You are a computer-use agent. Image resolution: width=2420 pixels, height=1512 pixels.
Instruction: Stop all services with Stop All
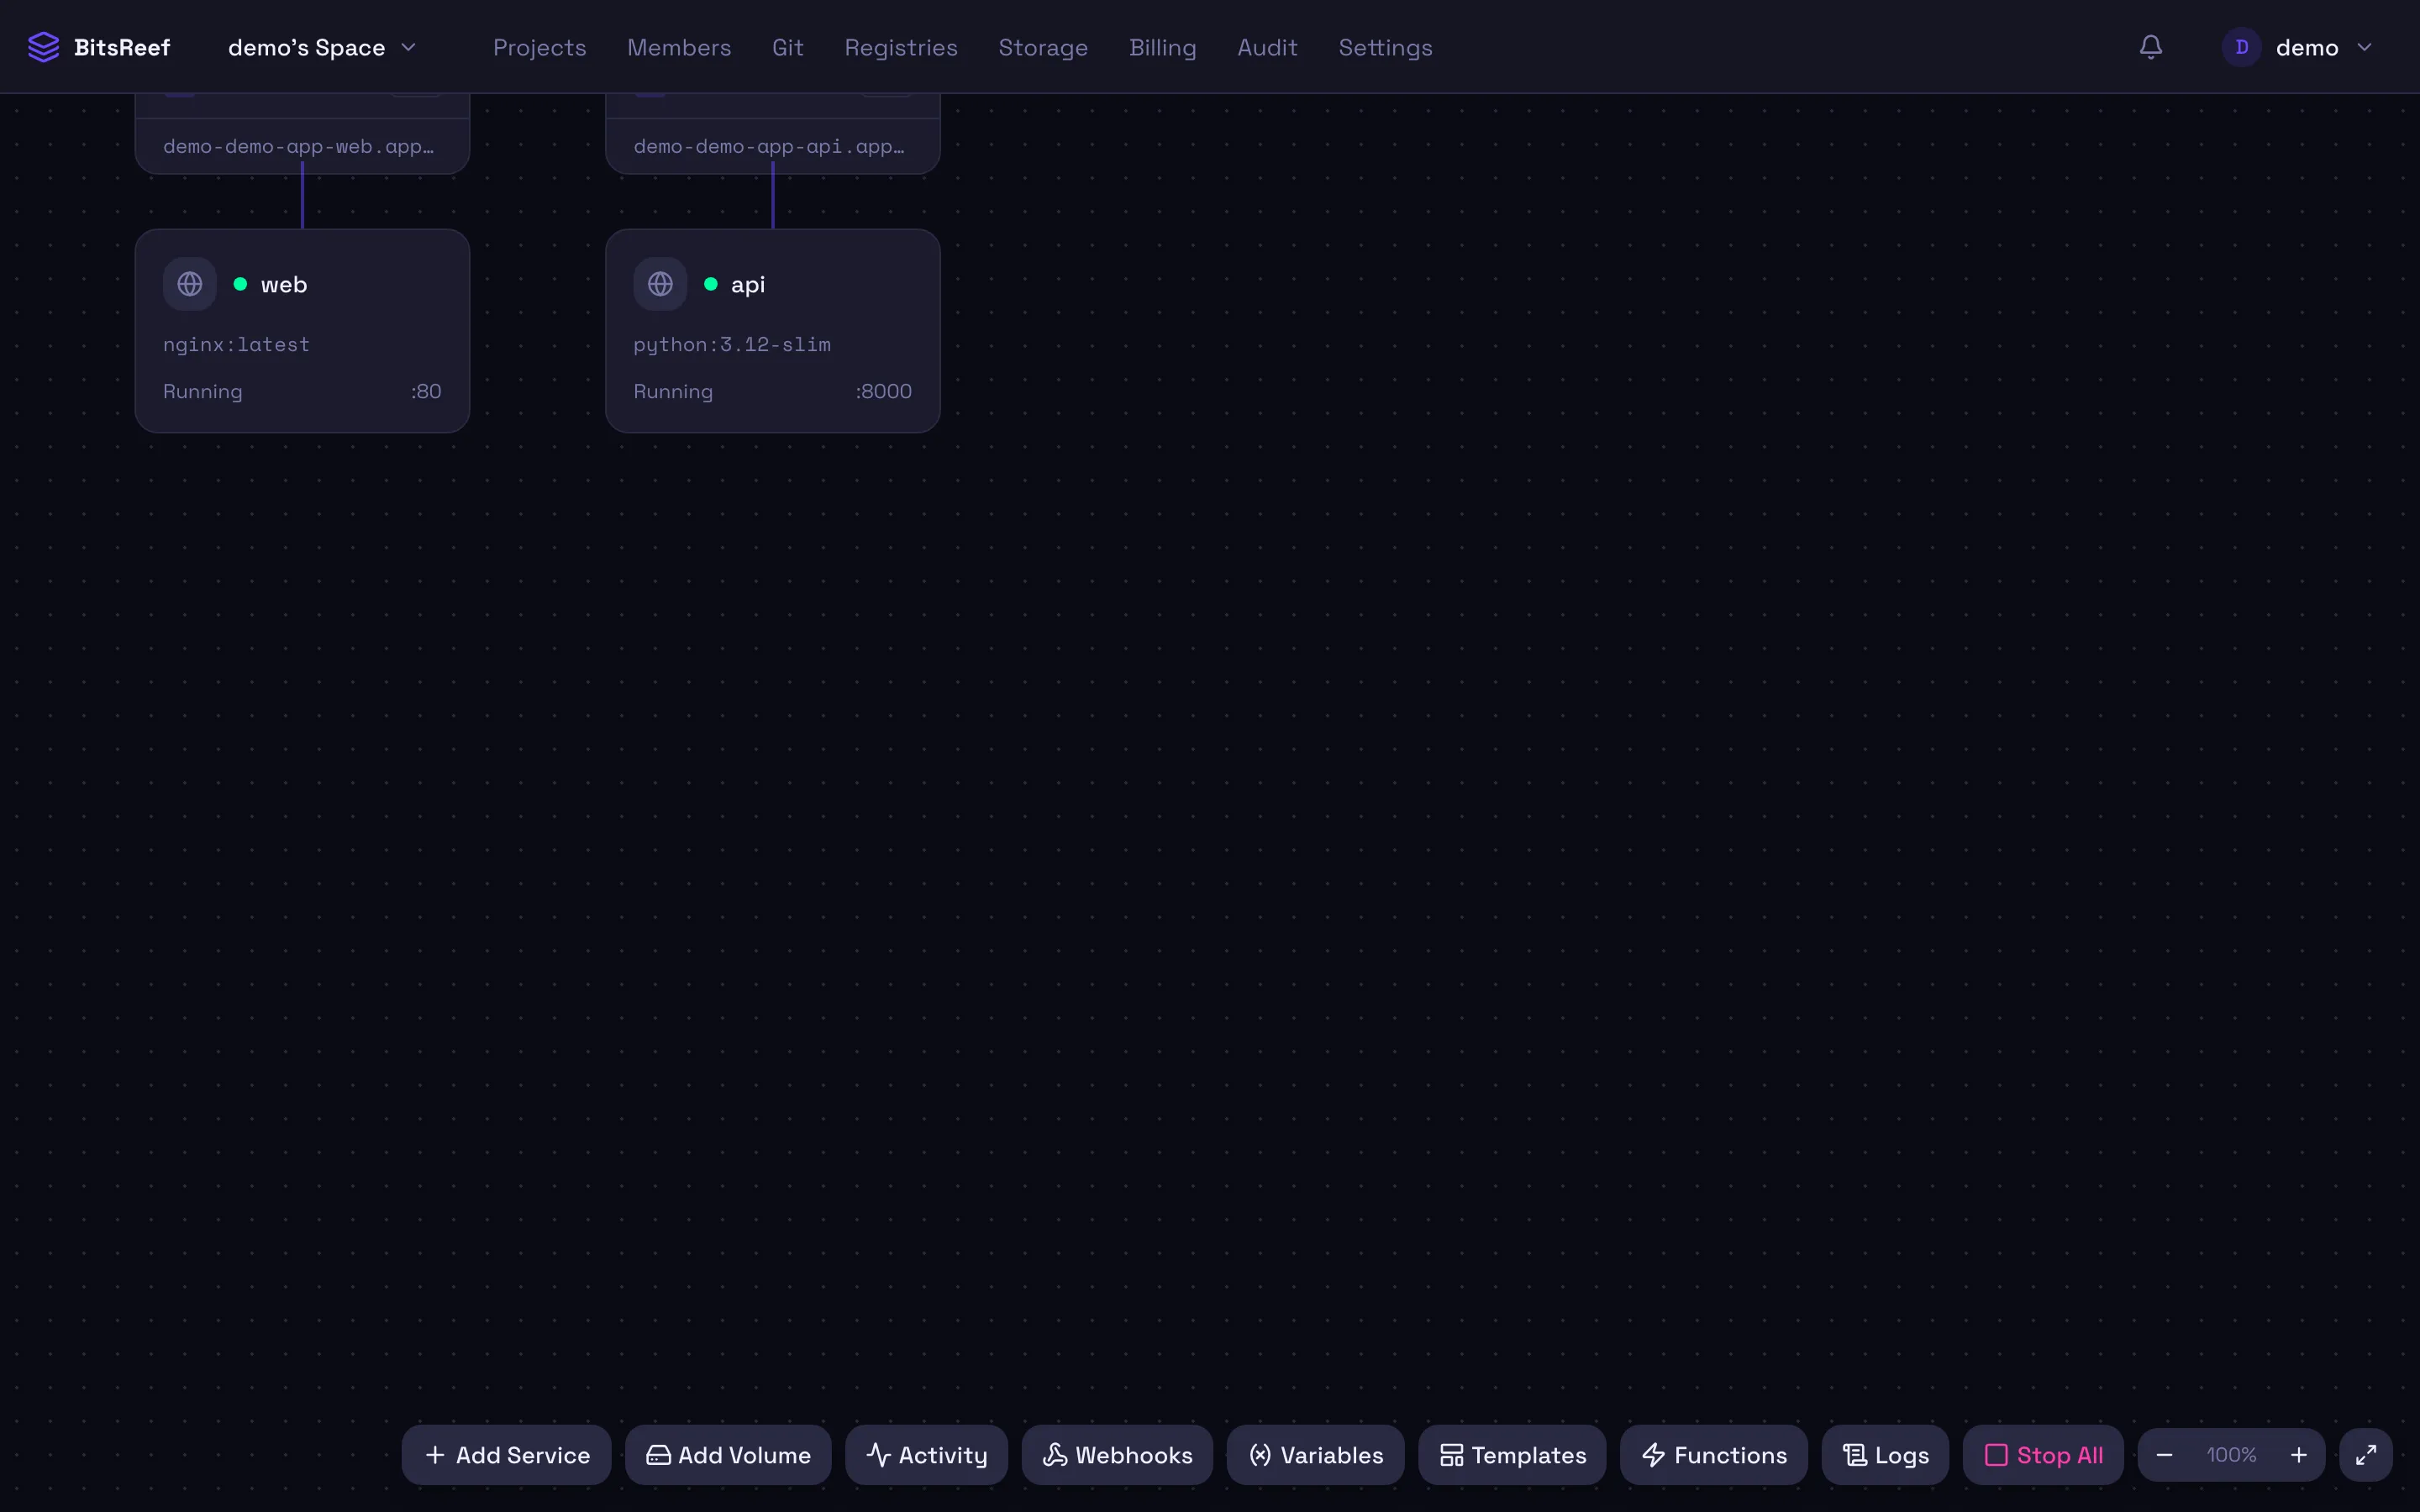click(x=2043, y=1455)
